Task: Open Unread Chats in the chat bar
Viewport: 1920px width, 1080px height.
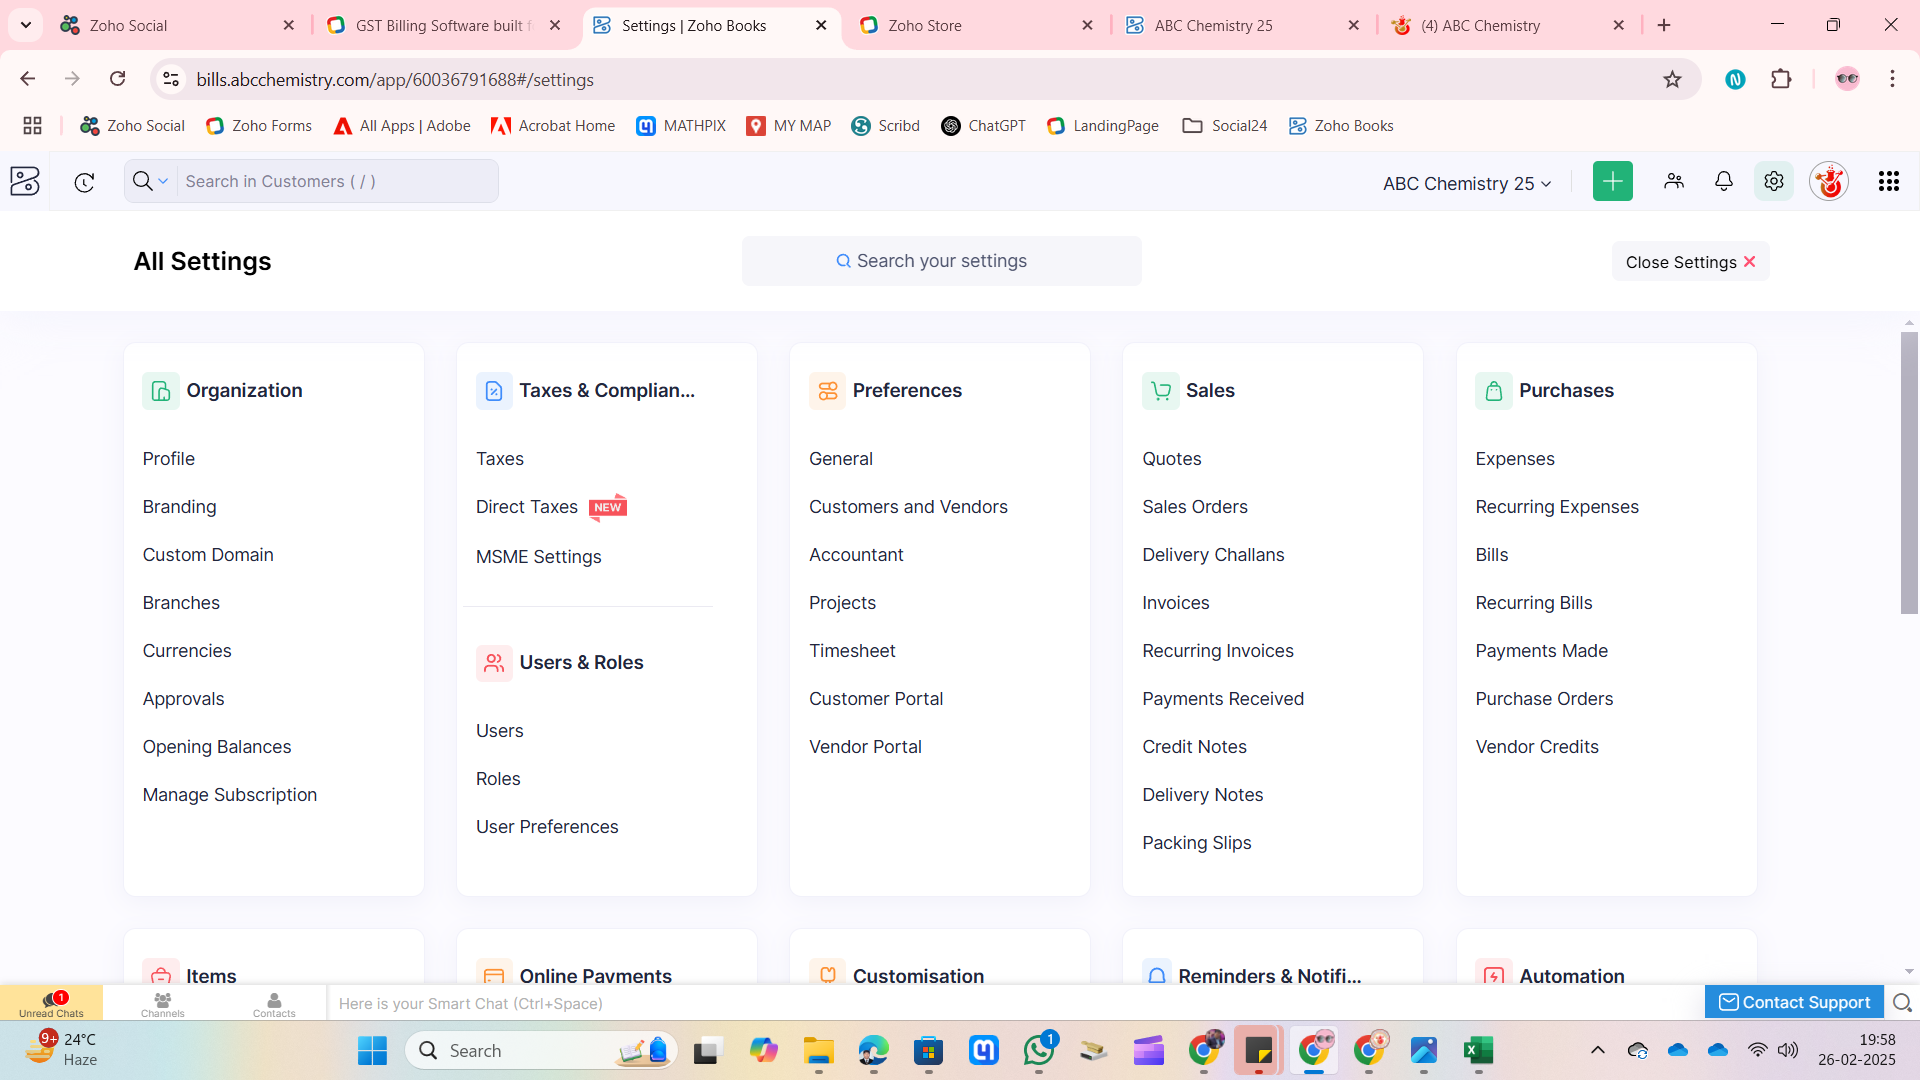Action: coord(51,1003)
